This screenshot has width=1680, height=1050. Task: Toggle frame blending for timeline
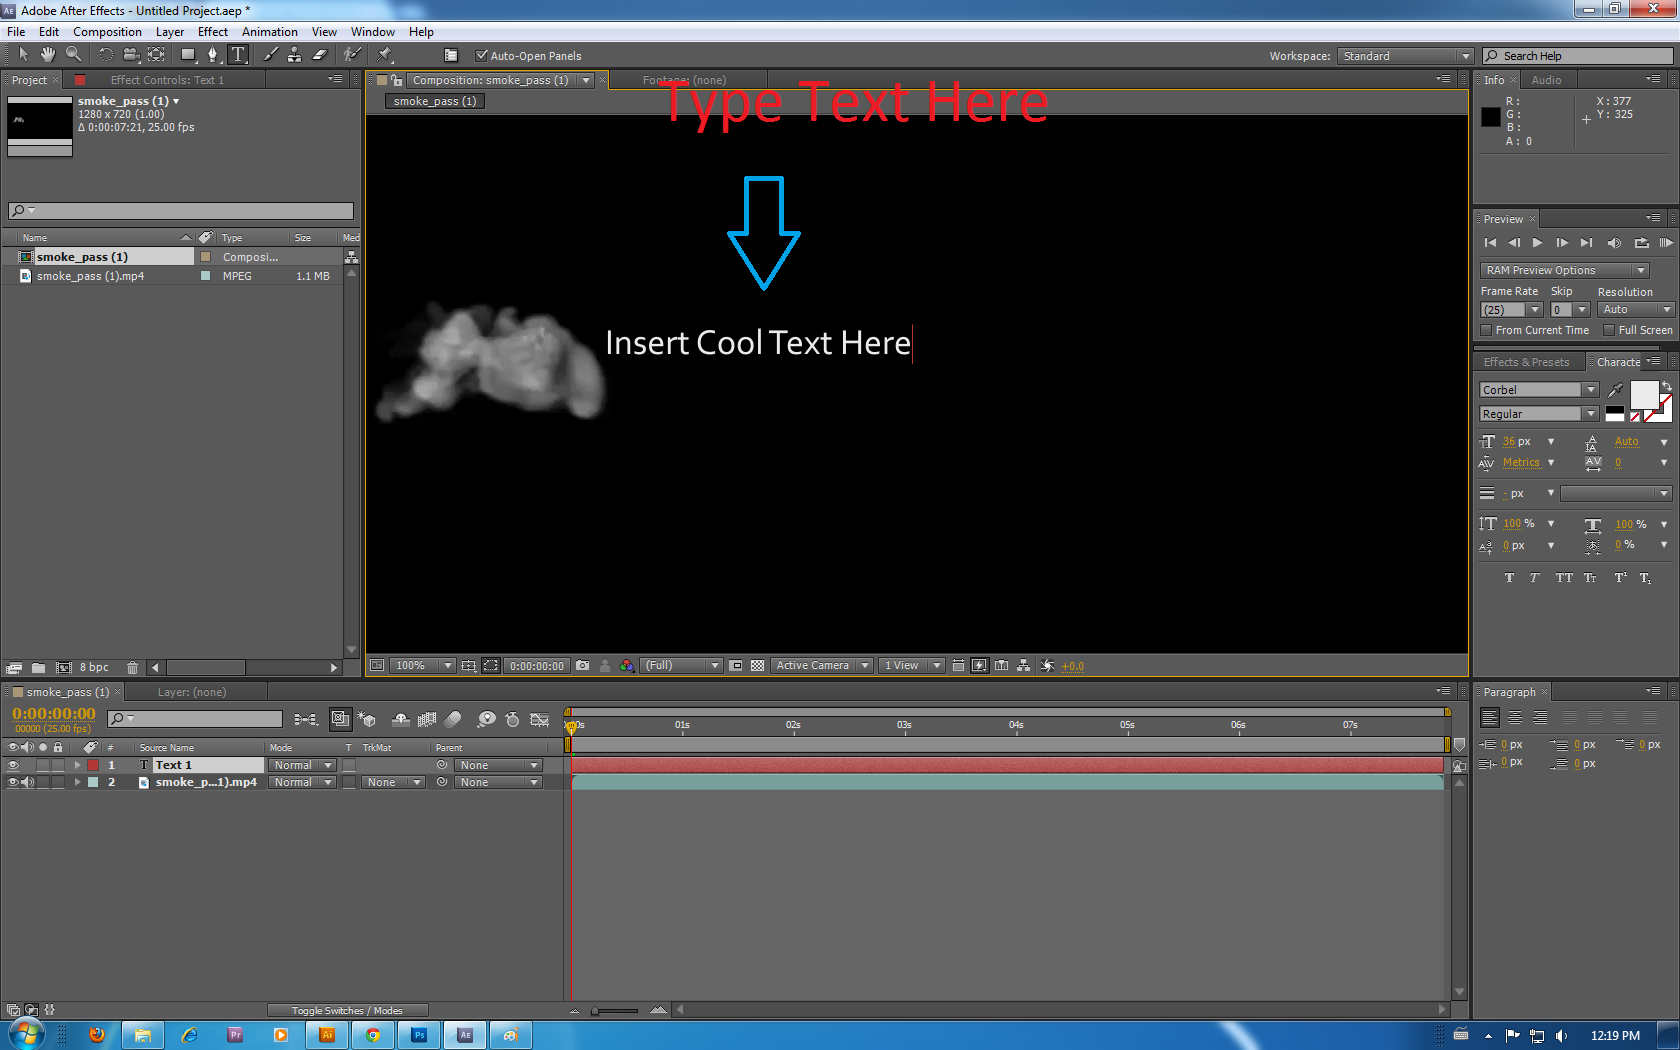click(427, 719)
